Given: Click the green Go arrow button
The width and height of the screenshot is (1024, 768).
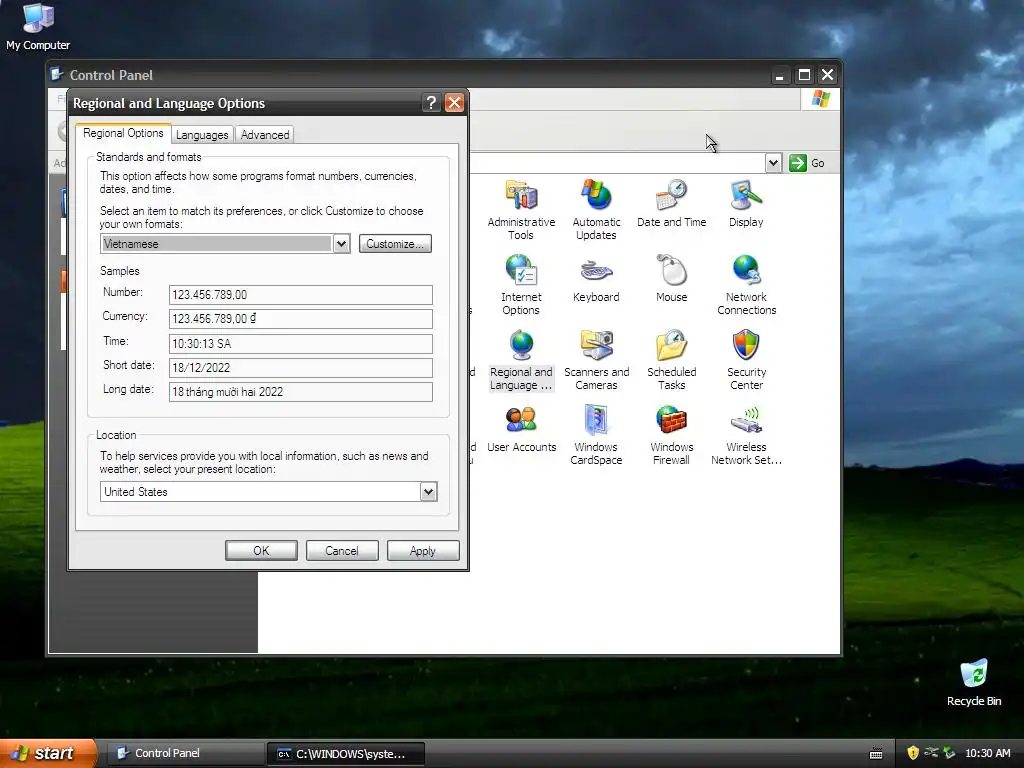Looking at the screenshot, I should pyautogui.click(x=797, y=163).
